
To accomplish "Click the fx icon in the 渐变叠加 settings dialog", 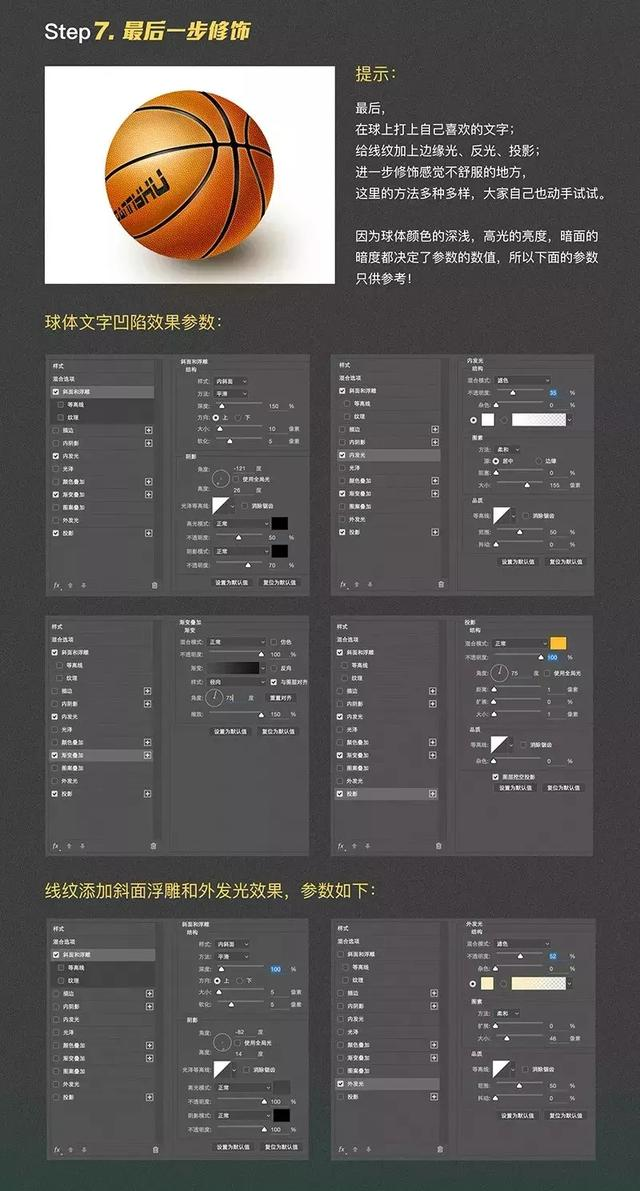I will 55,845.
